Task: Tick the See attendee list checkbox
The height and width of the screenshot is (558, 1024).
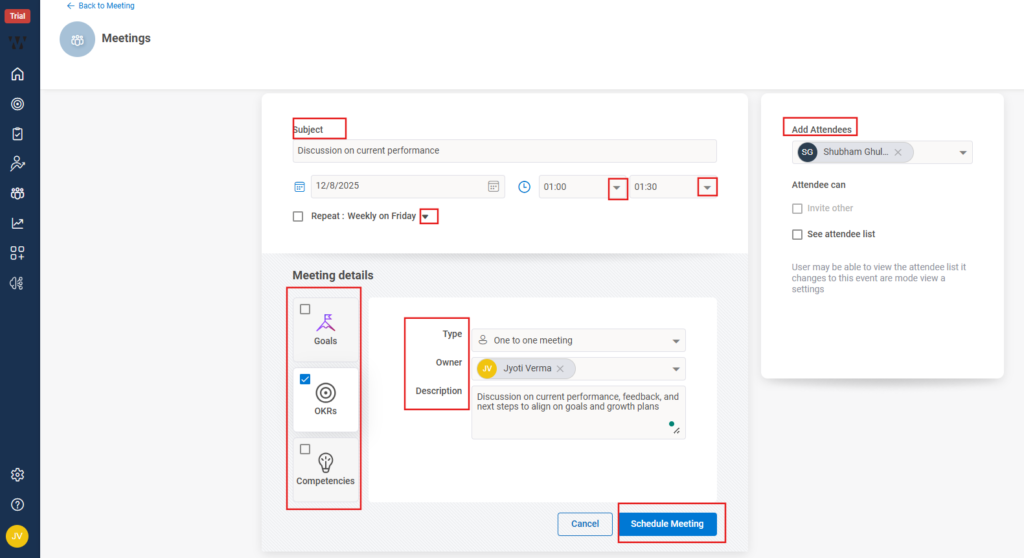Action: pos(797,234)
